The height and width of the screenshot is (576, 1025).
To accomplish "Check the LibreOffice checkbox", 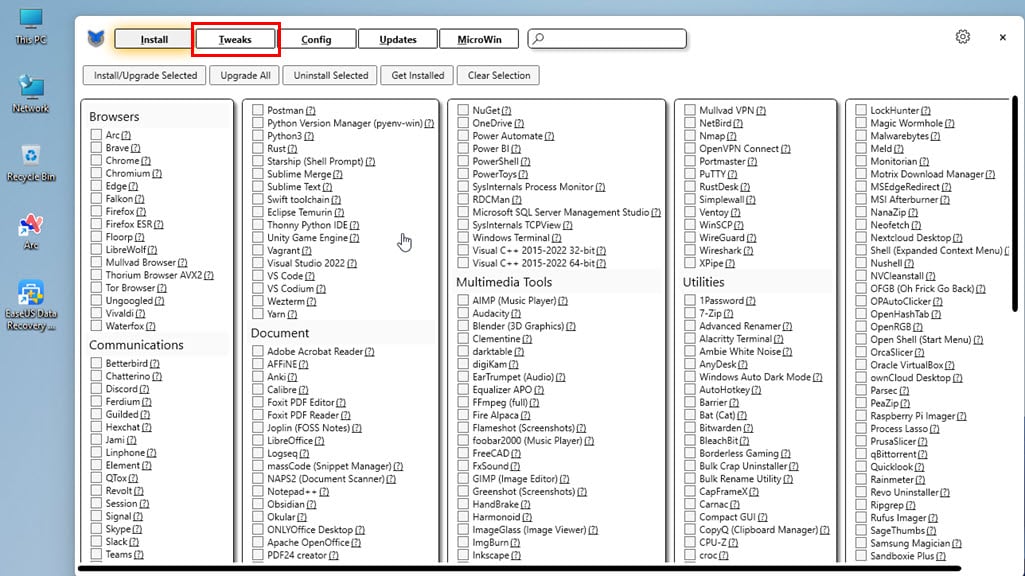I will 258,441.
